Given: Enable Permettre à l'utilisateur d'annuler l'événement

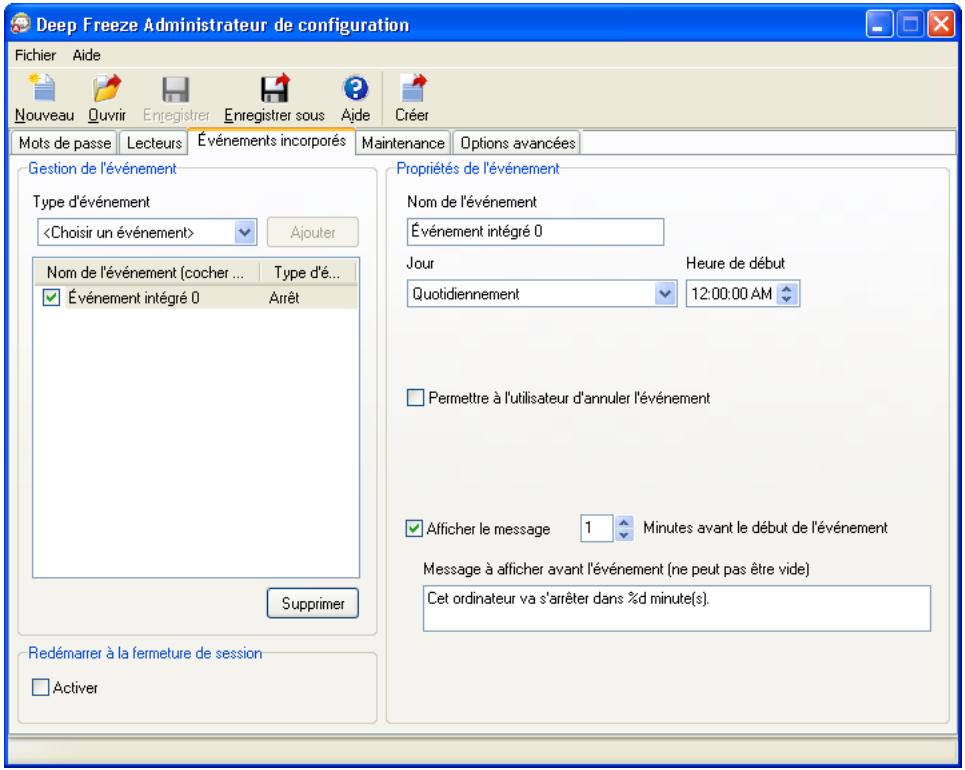Looking at the screenshot, I should click(415, 398).
